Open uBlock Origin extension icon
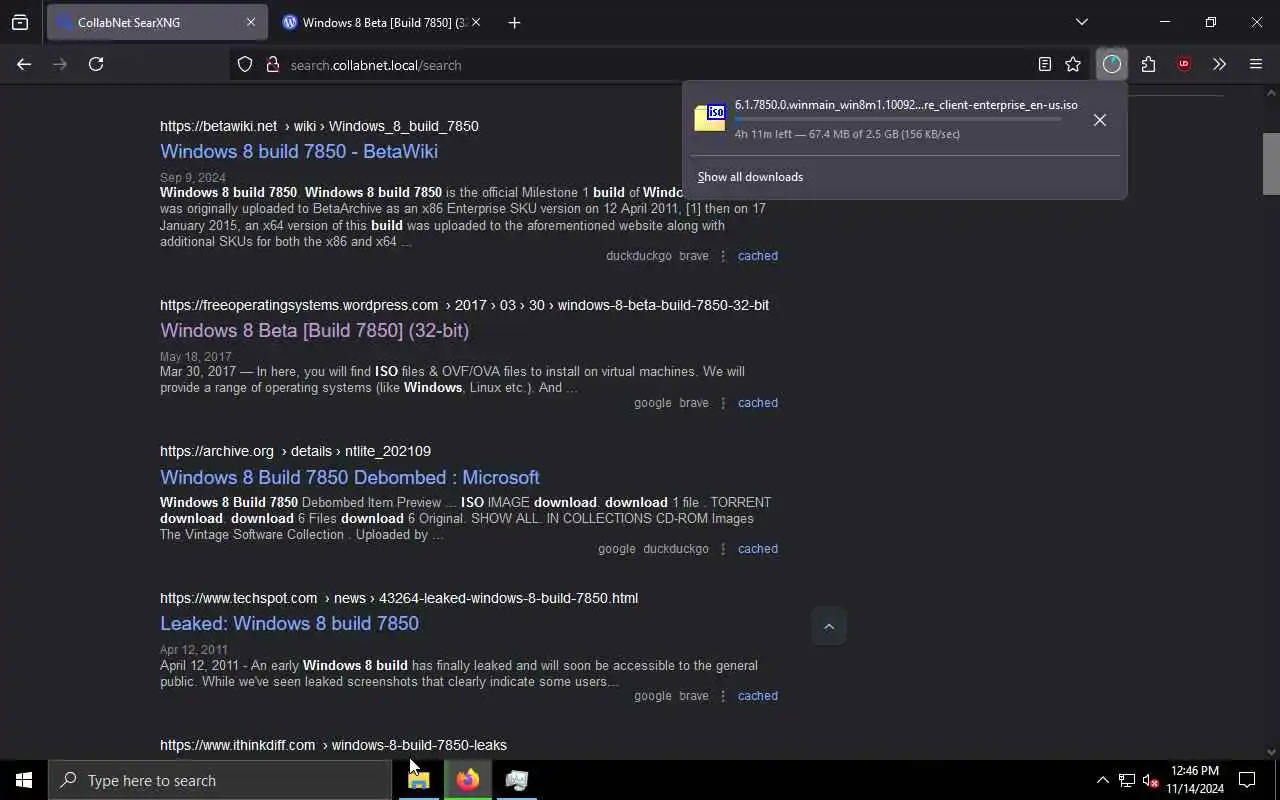This screenshot has width=1280, height=800. 1184,64
